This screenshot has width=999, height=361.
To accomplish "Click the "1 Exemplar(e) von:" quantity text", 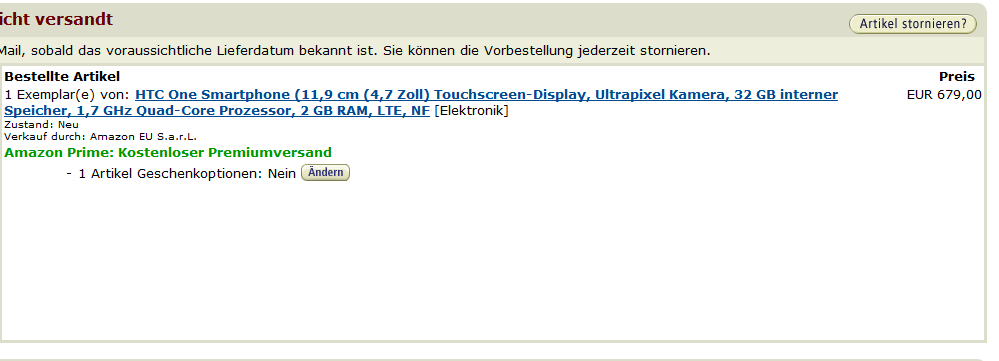I will tap(68, 95).
